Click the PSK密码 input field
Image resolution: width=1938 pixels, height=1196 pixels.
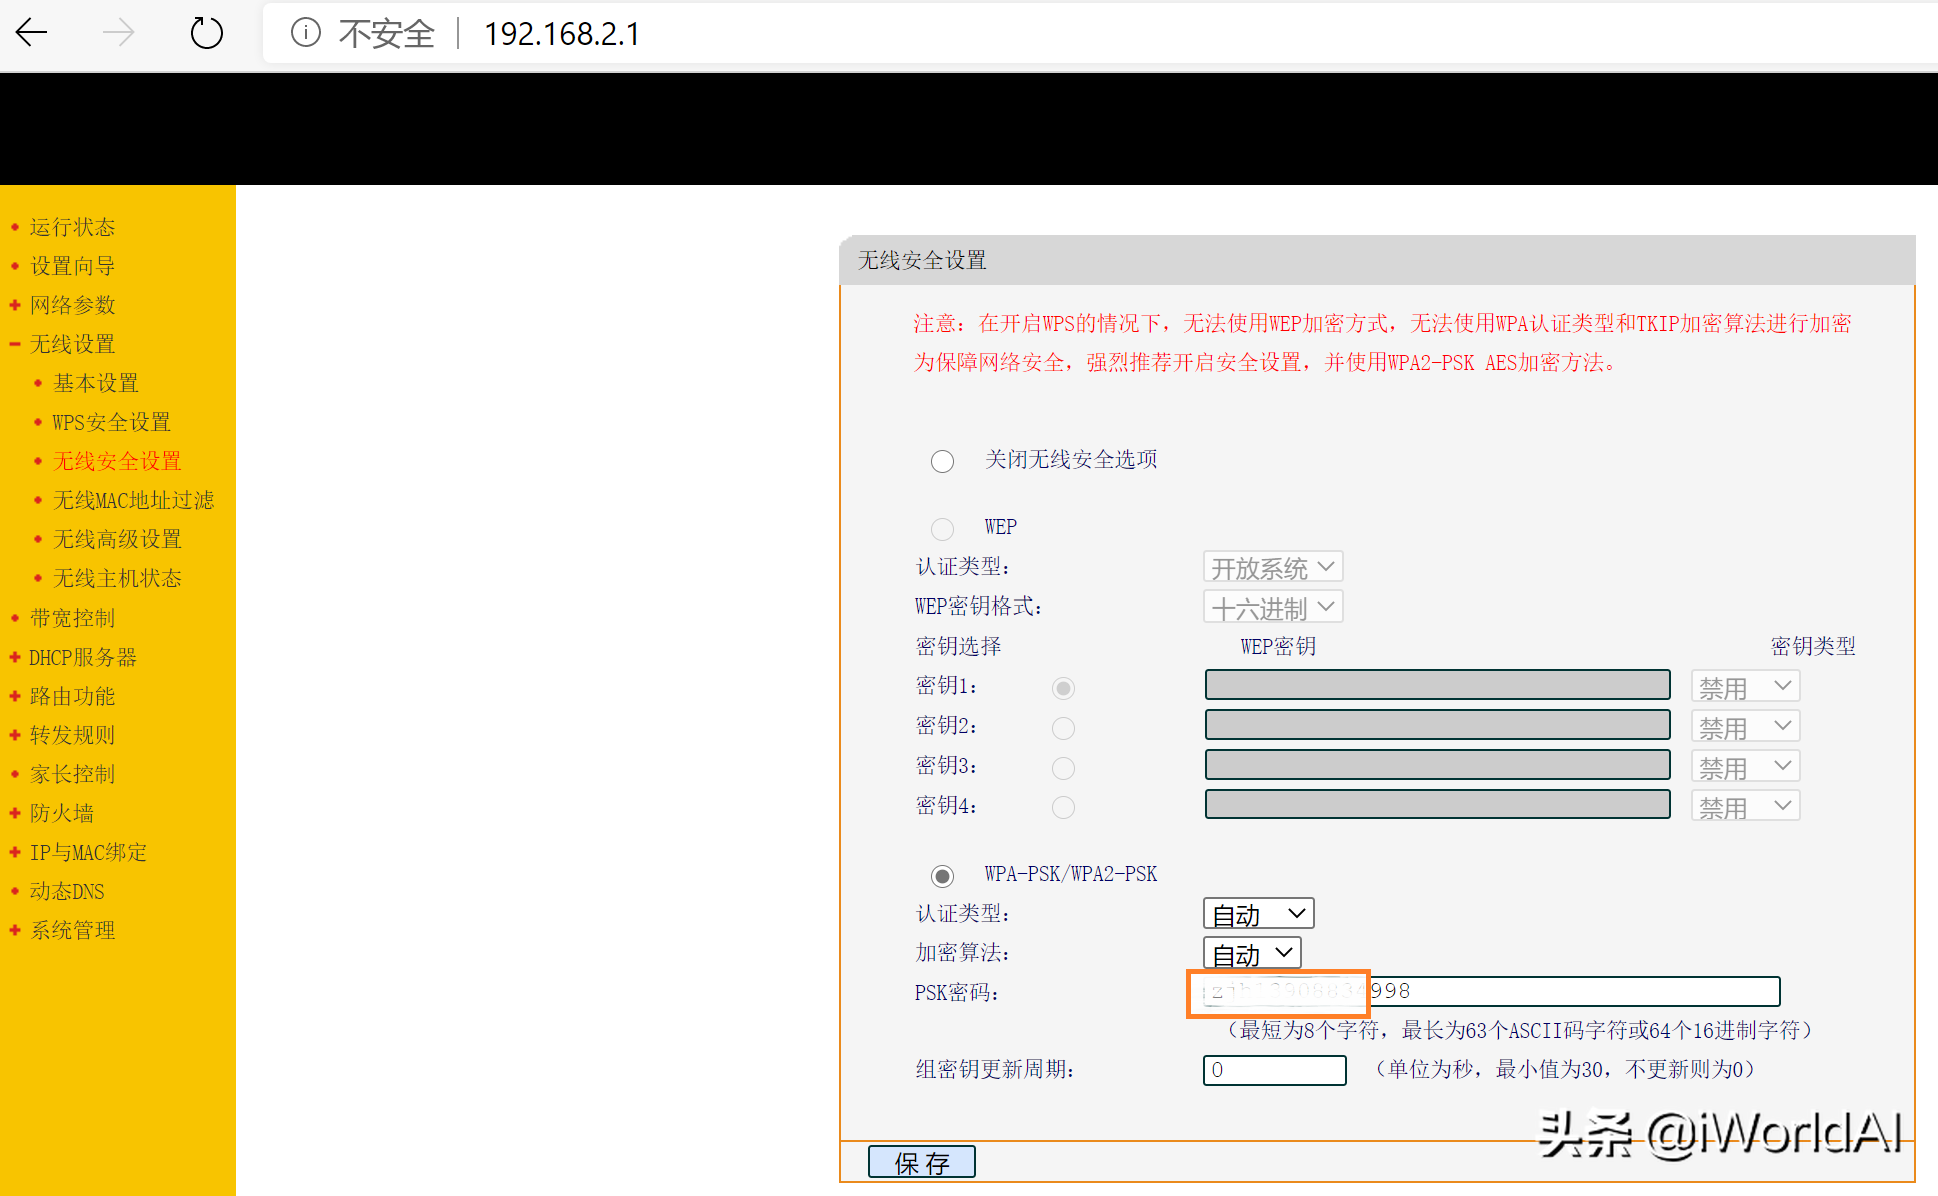(1491, 991)
